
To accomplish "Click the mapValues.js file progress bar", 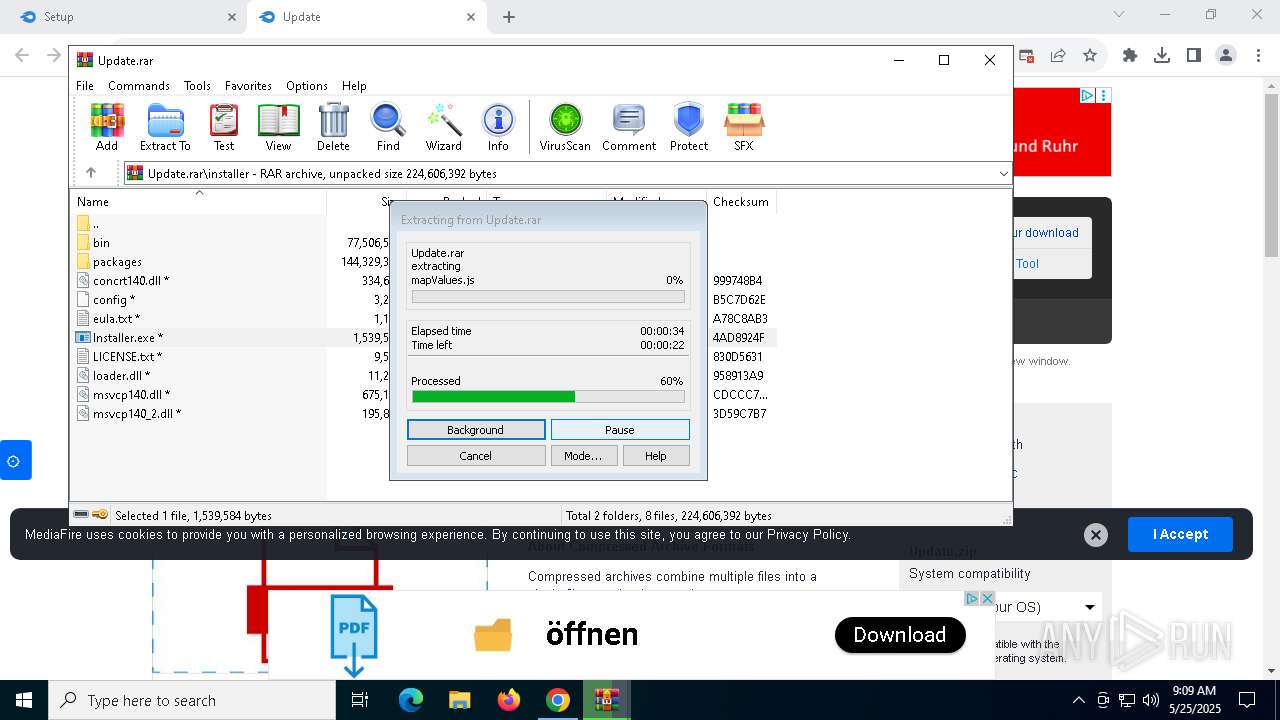I will 548,297.
